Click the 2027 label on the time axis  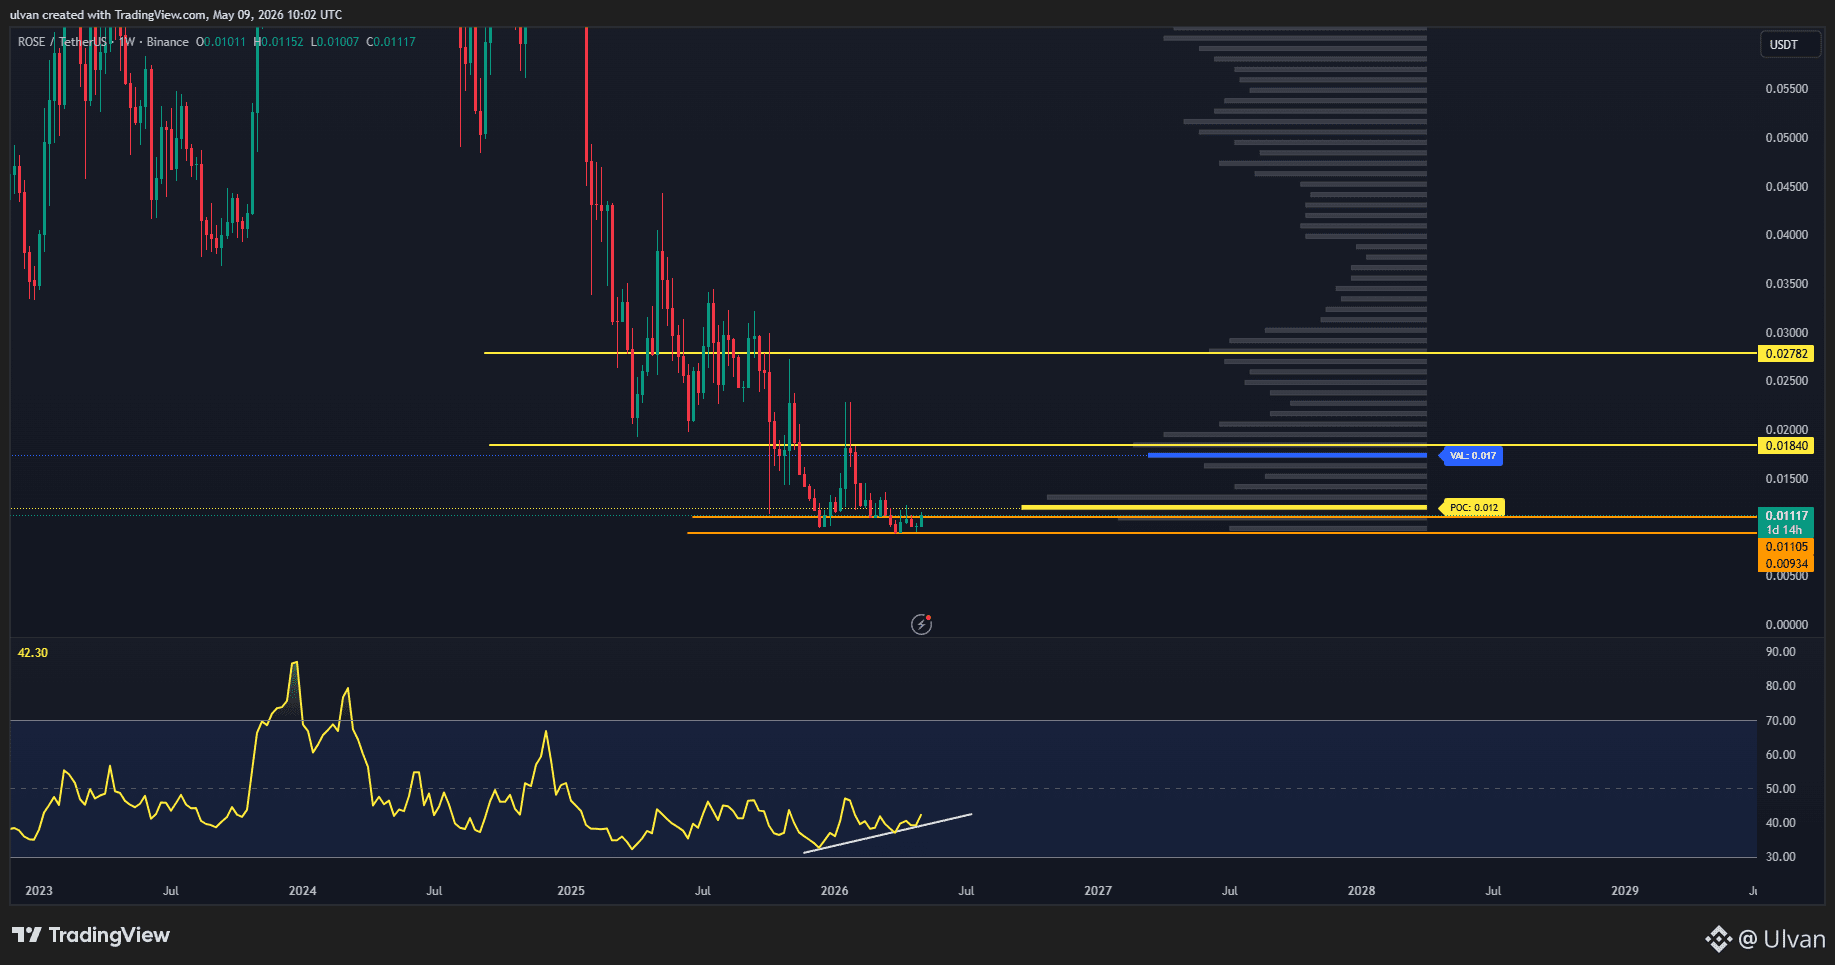coord(1098,891)
